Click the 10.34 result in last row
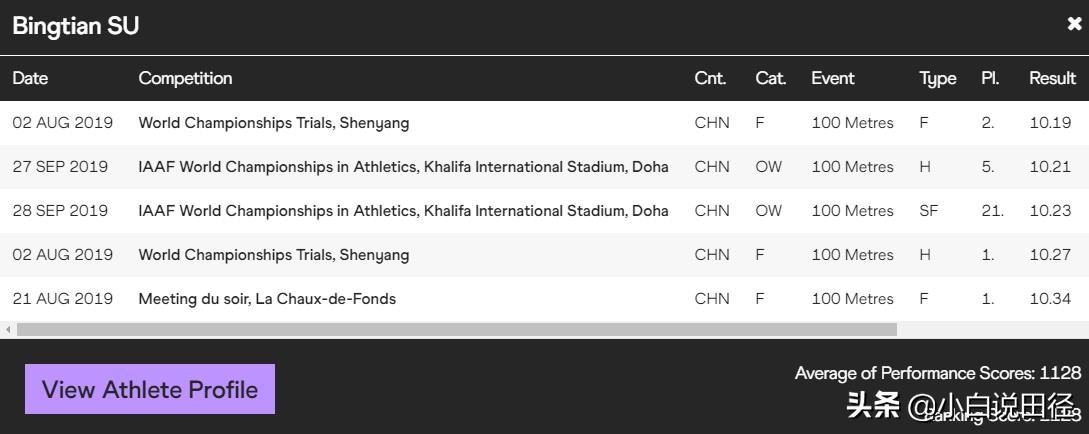1089x434 pixels. click(1050, 299)
